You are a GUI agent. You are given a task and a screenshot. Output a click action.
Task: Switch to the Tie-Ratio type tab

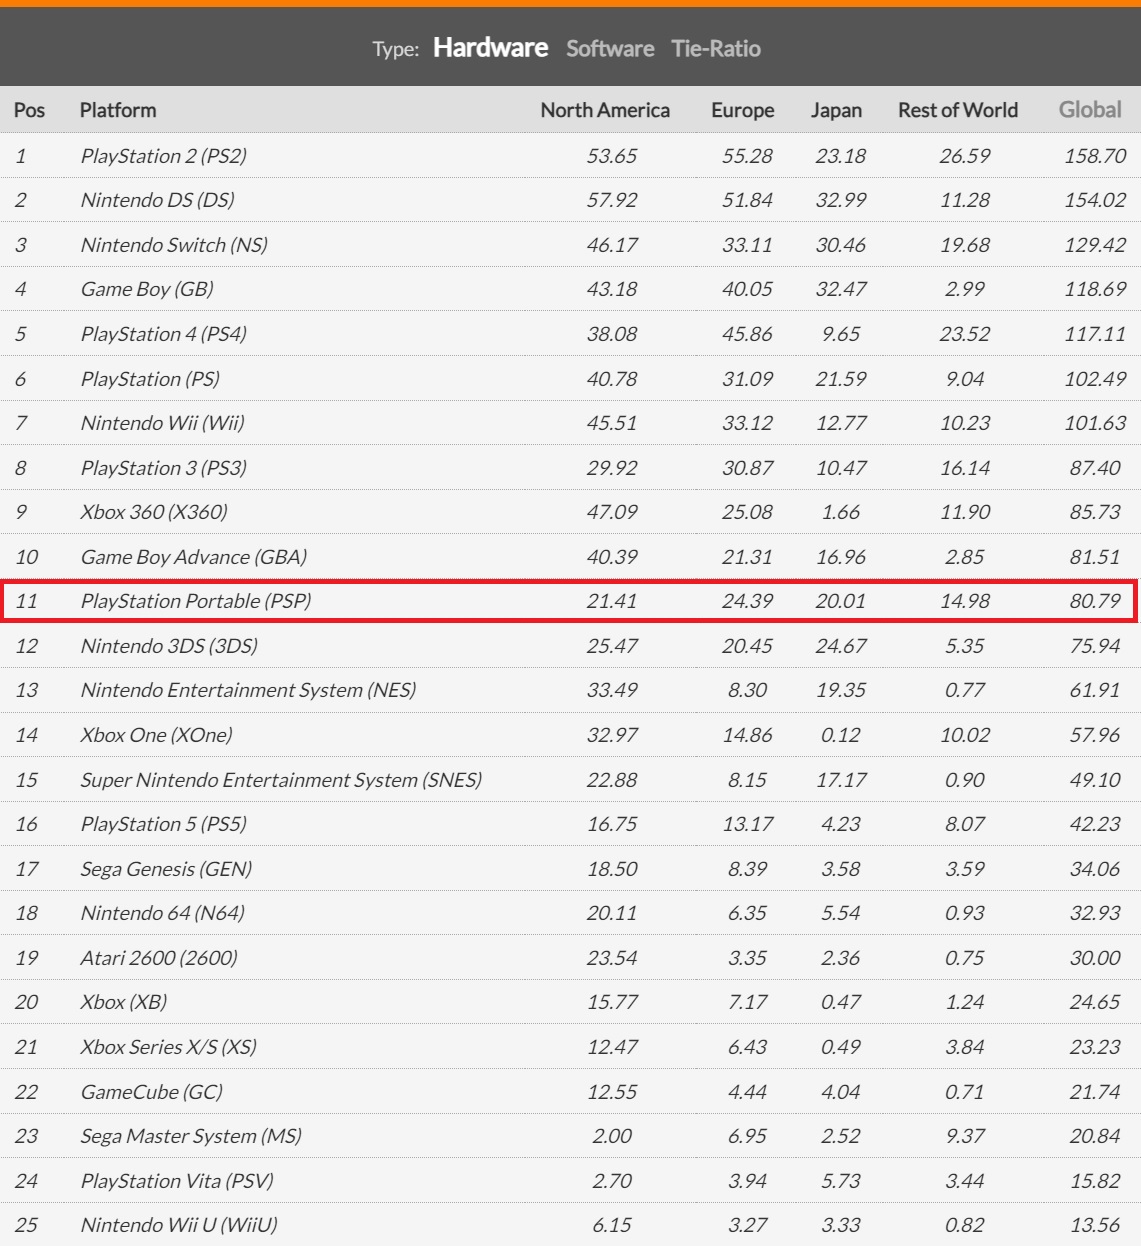[x=716, y=49]
